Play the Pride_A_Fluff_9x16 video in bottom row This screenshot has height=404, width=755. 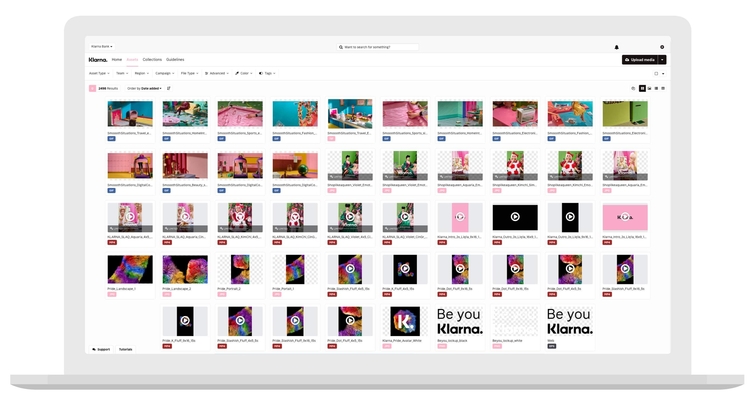pos(185,321)
